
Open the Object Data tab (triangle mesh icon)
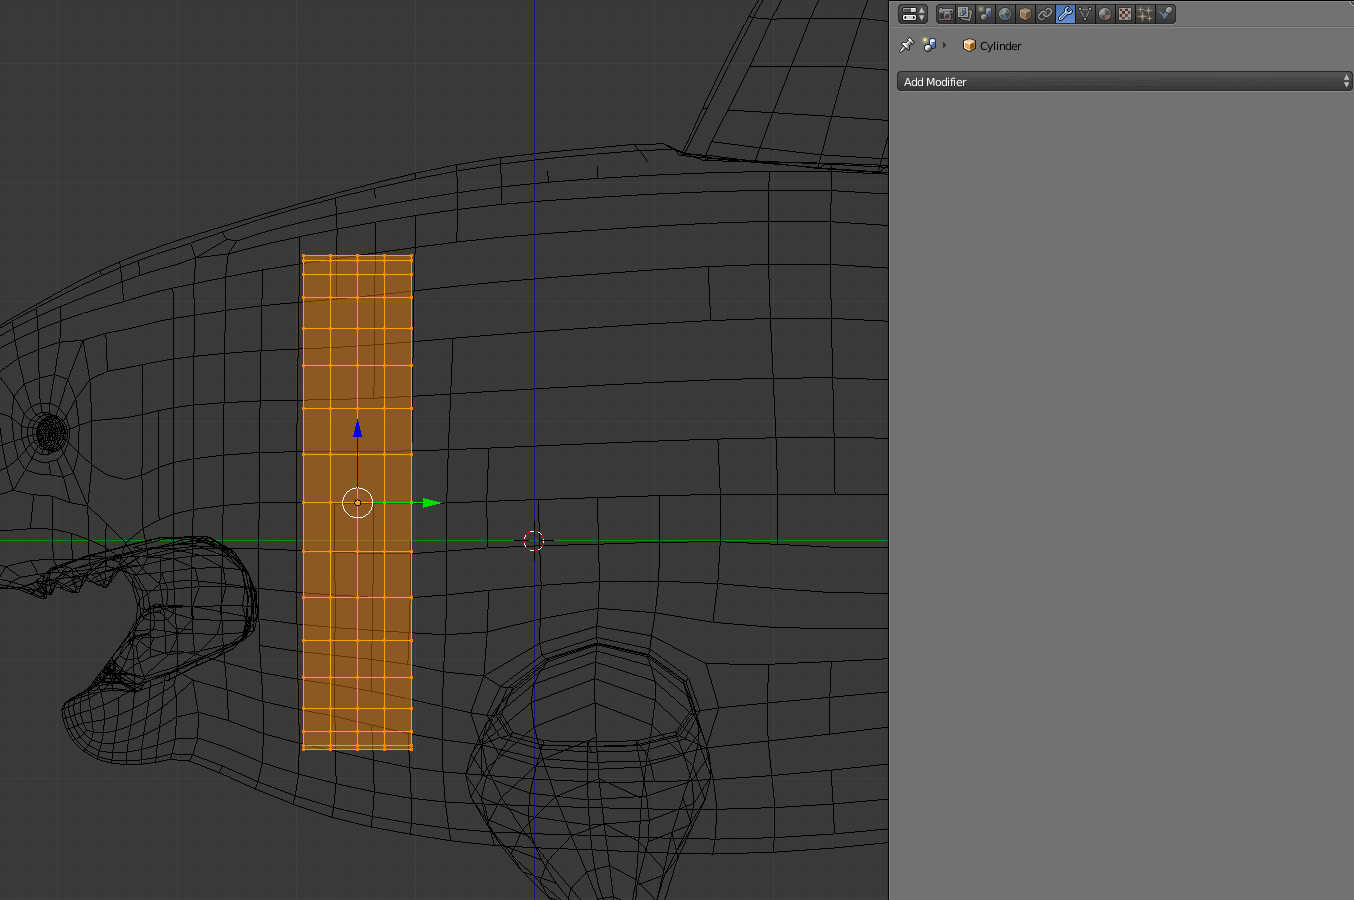[x=1085, y=14]
